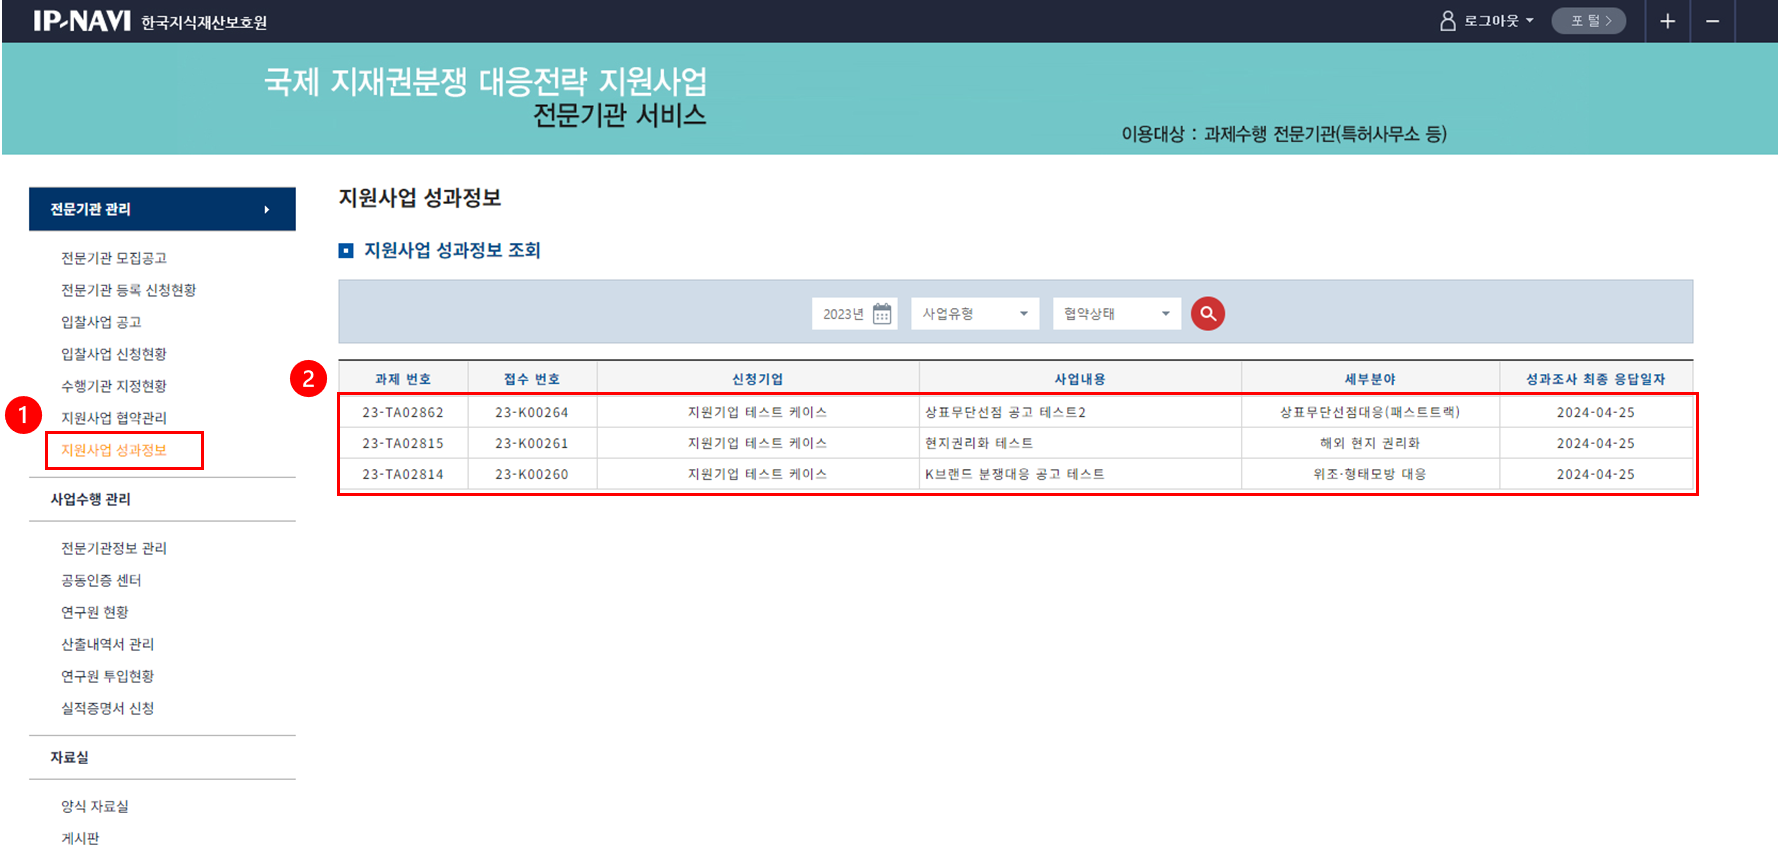Viewport: 1778px width, 861px height.
Task: Open the 협약상태 dropdown
Action: 1116,314
